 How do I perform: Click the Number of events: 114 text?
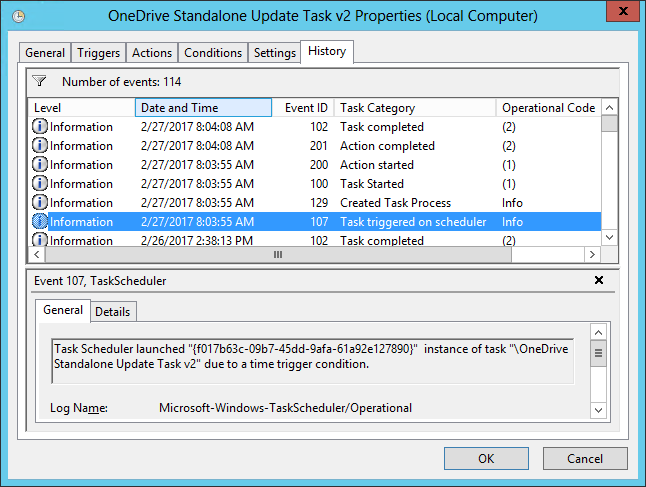click(122, 82)
